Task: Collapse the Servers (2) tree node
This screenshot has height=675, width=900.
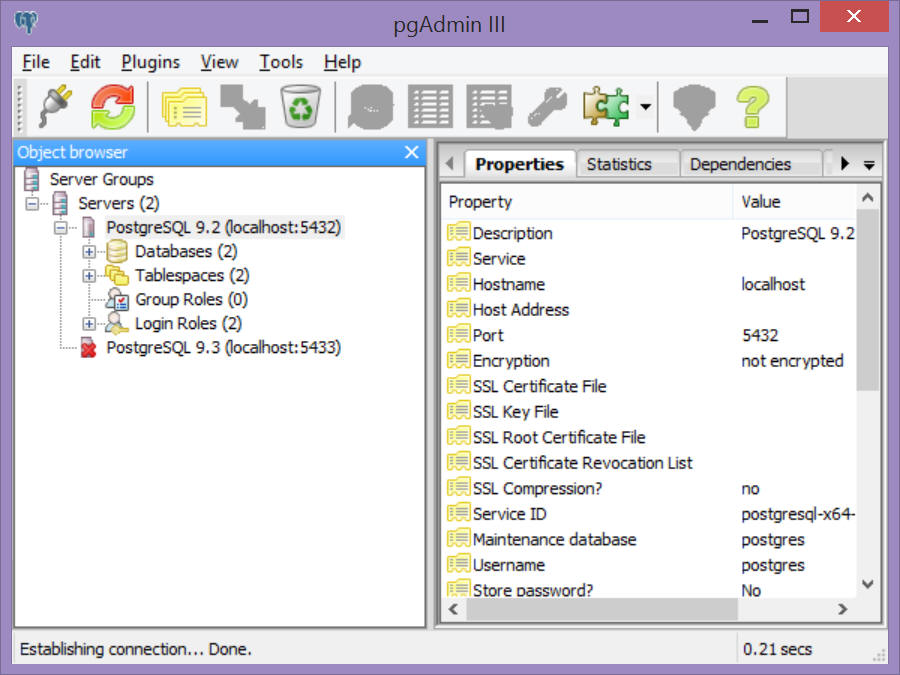Action: click(x=32, y=203)
